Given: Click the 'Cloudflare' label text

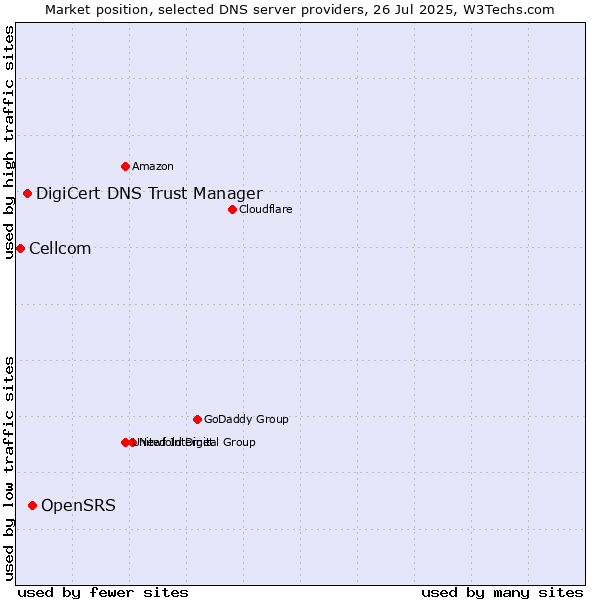Looking at the screenshot, I should tap(266, 209).
